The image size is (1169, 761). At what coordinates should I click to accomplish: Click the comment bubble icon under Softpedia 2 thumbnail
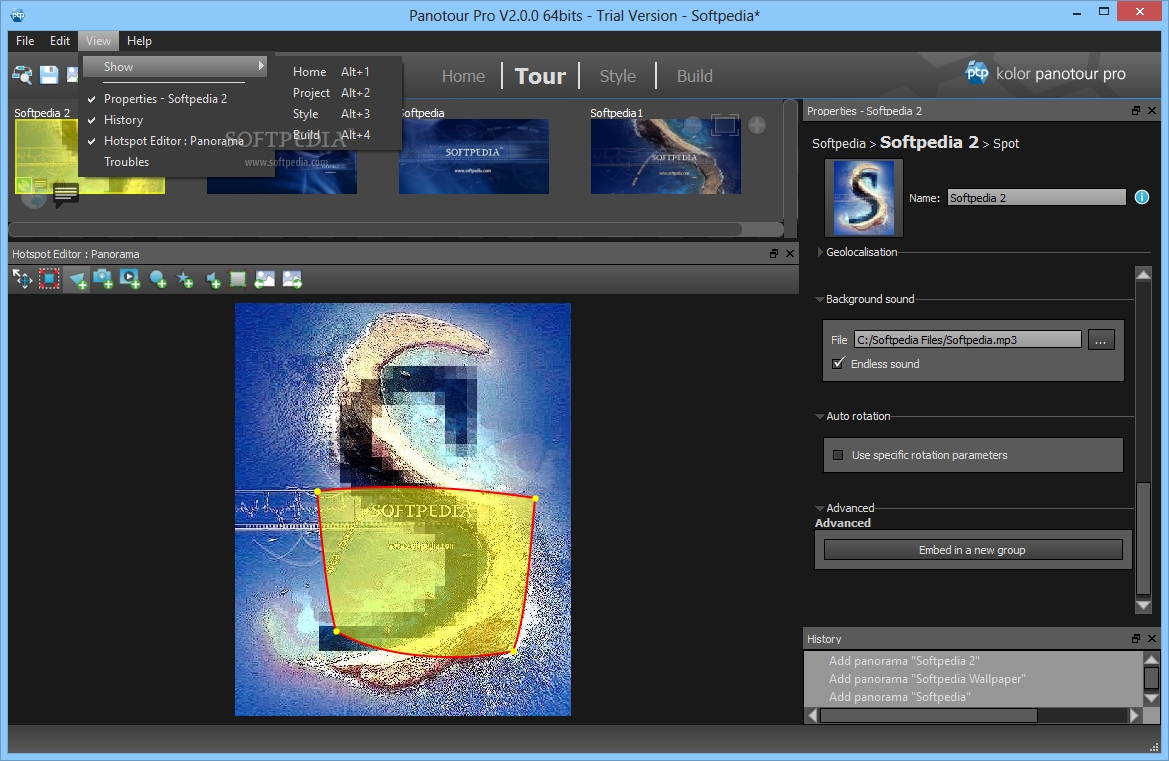(x=66, y=195)
